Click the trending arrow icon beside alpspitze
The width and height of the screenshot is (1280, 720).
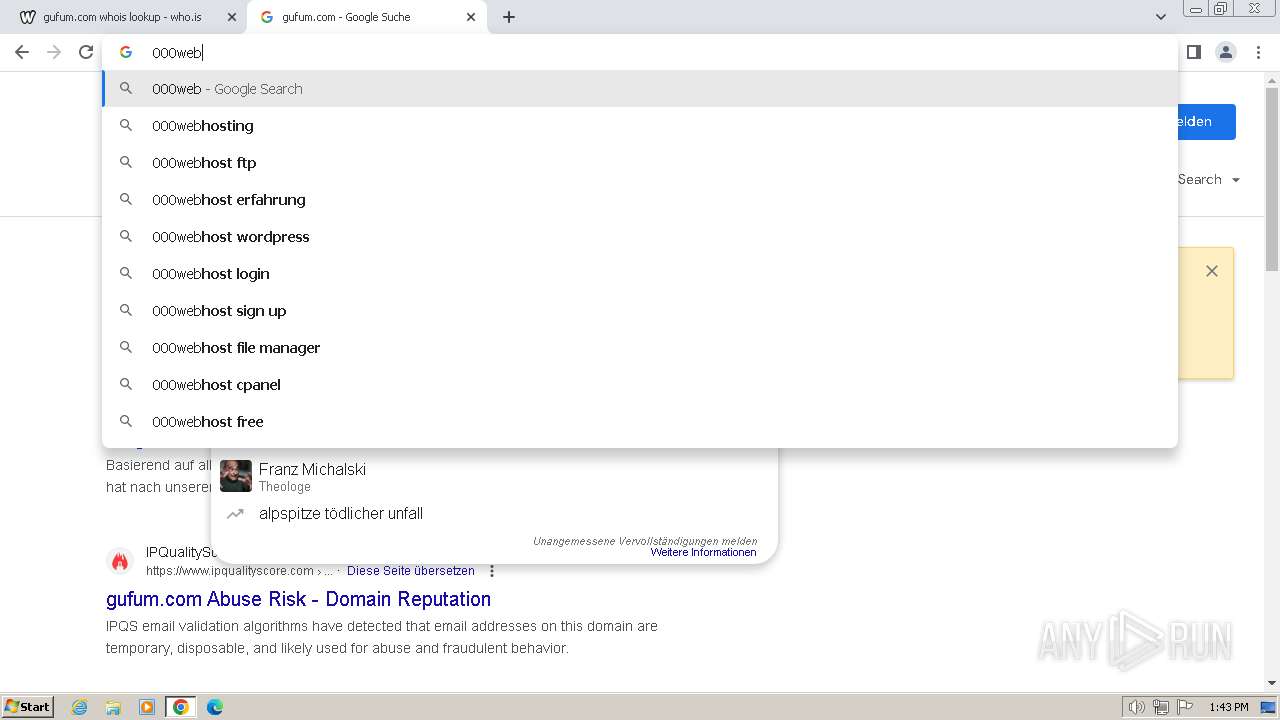click(235, 514)
